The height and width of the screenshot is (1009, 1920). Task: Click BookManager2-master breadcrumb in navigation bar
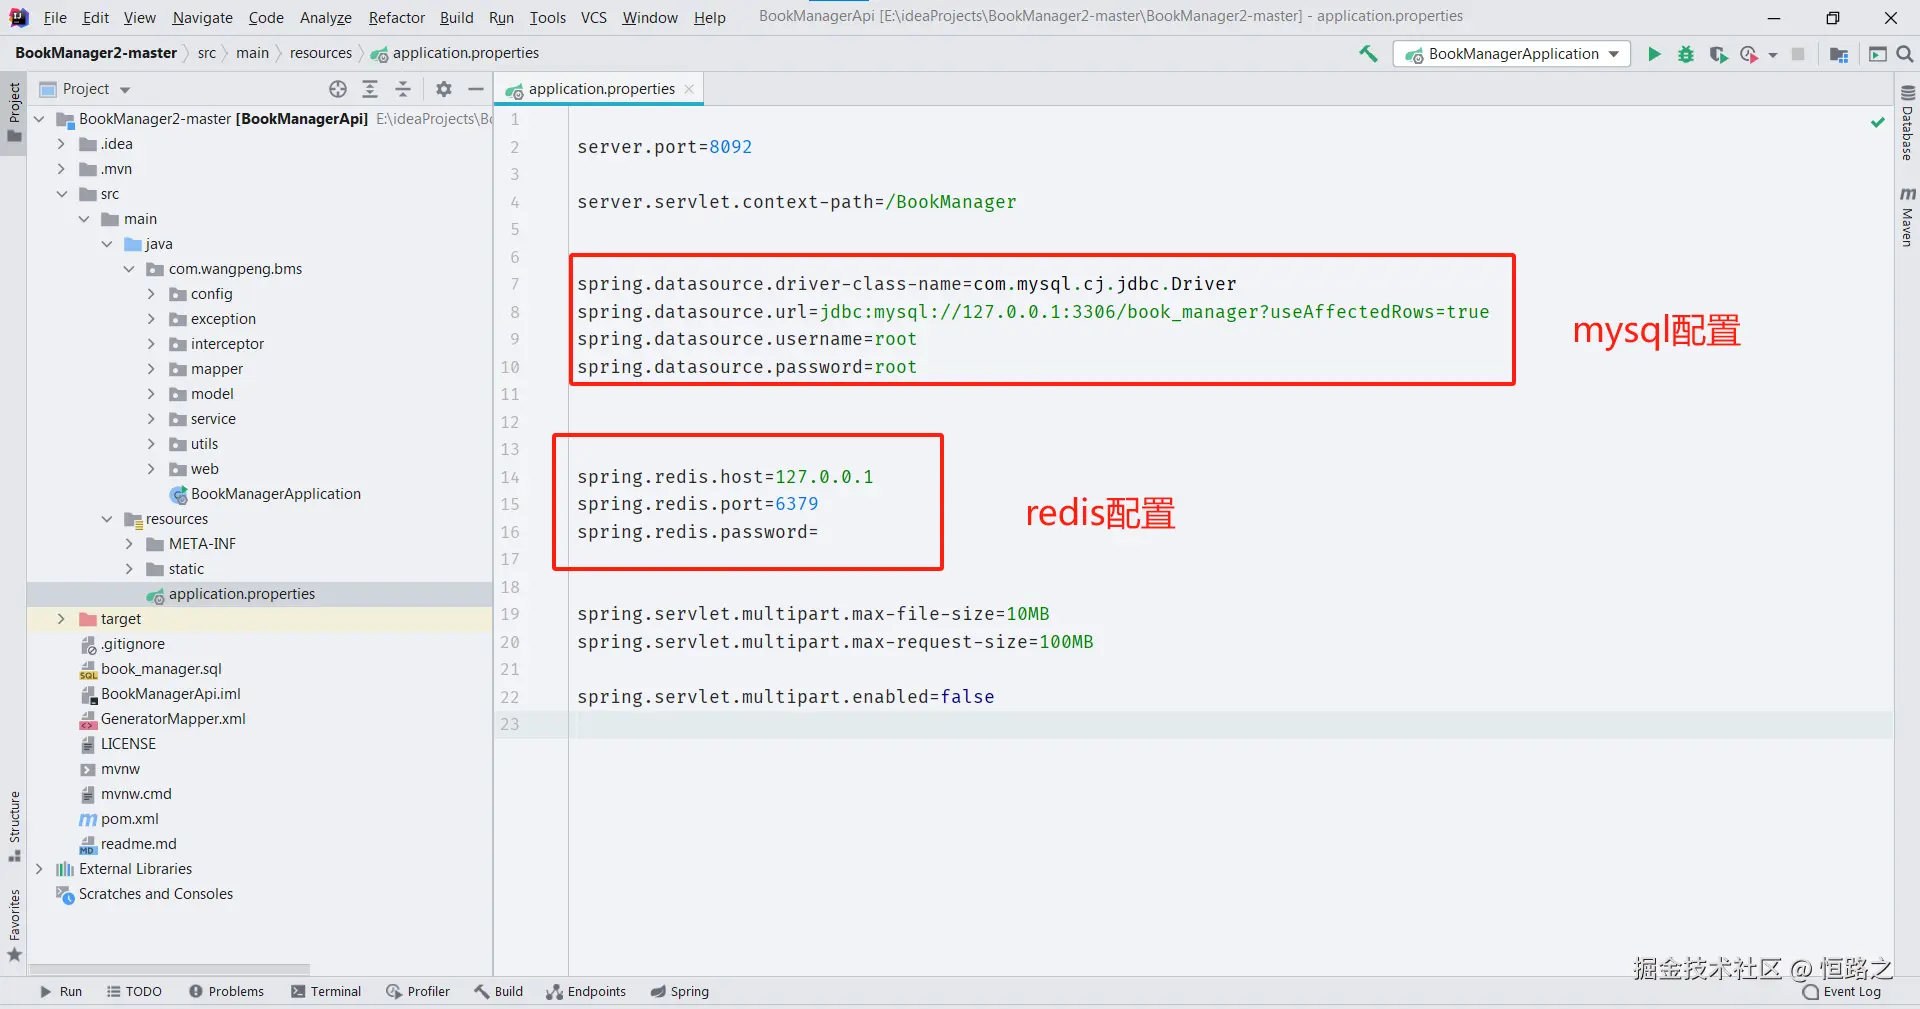coord(96,53)
